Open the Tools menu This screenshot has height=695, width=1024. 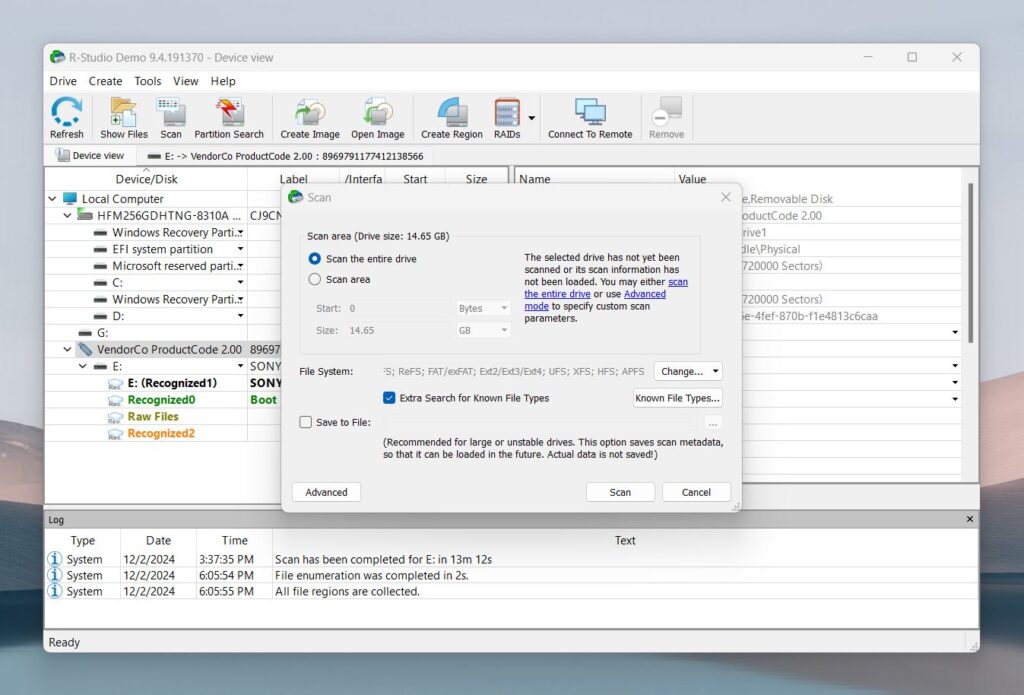[x=147, y=81]
